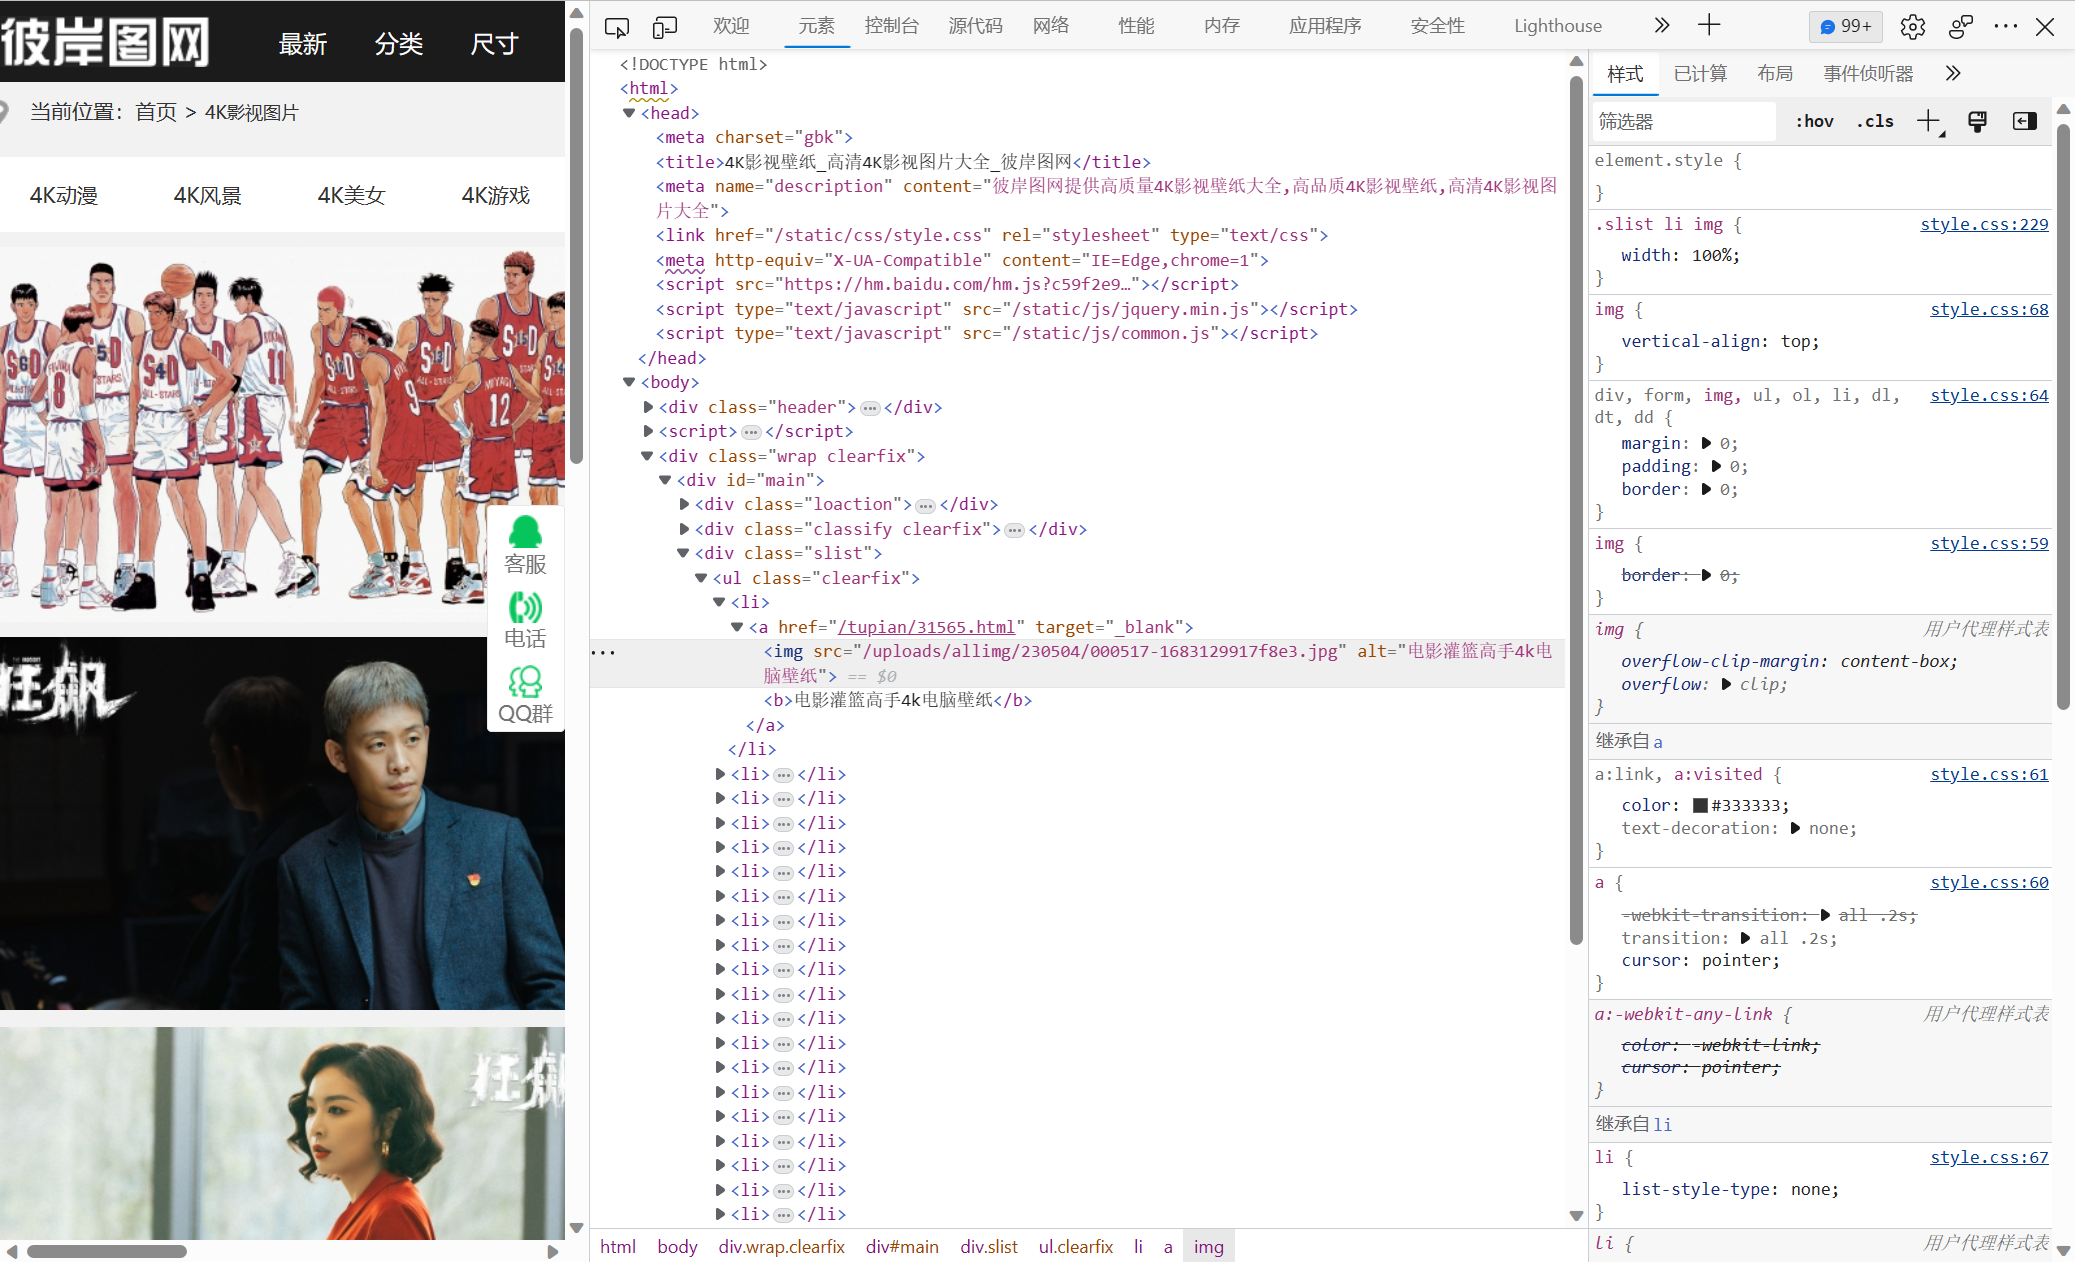
Task: Open the style.css:229 source link
Action: click(x=1983, y=225)
